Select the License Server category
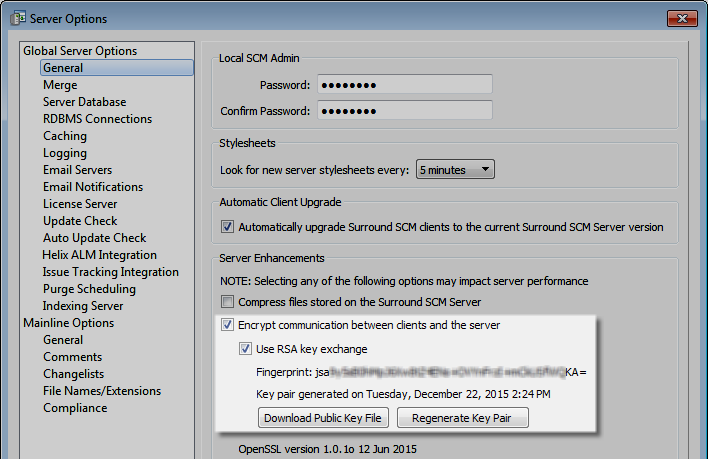The width and height of the screenshot is (708, 459). click(80, 204)
